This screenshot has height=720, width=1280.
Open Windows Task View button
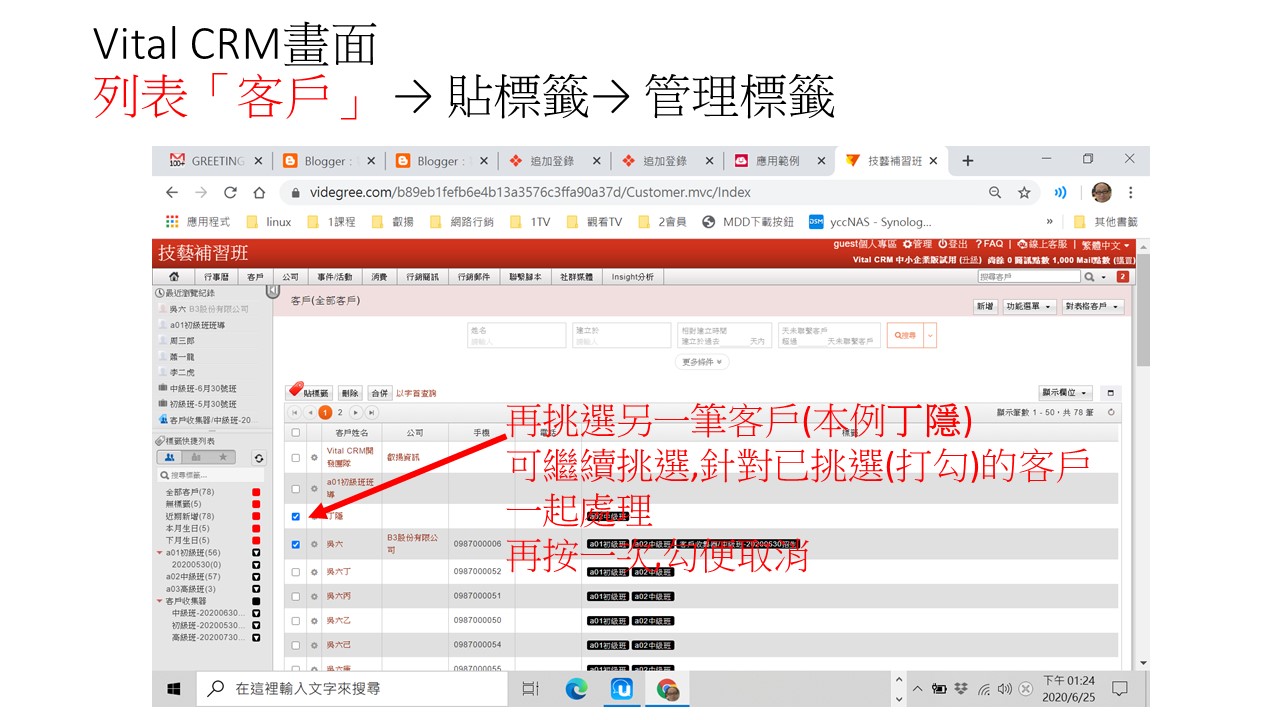point(530,689)
